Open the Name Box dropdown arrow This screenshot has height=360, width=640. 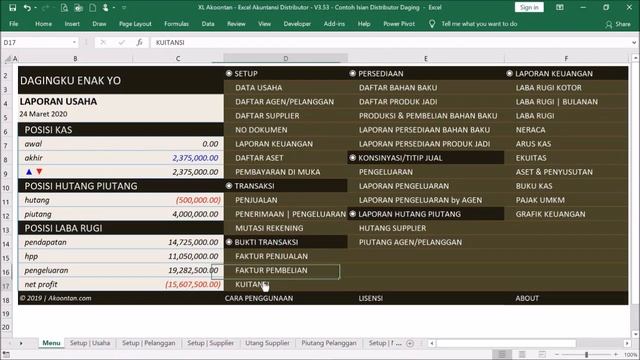74,42
